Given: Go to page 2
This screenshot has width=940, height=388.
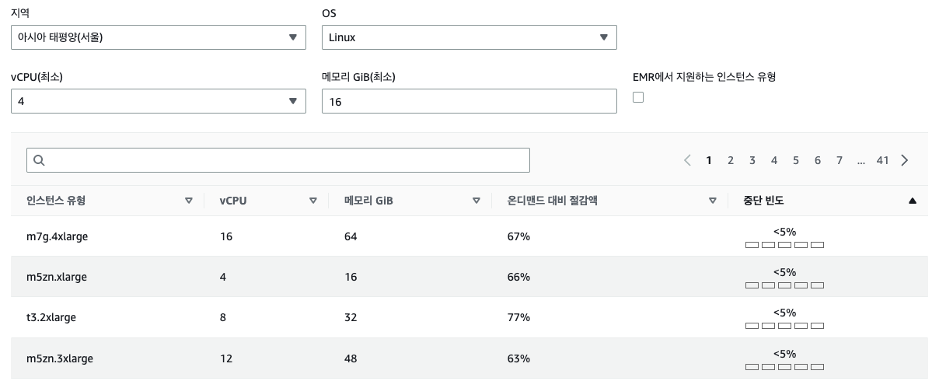Looking at the screenshot, I should [x=730, y=160].
